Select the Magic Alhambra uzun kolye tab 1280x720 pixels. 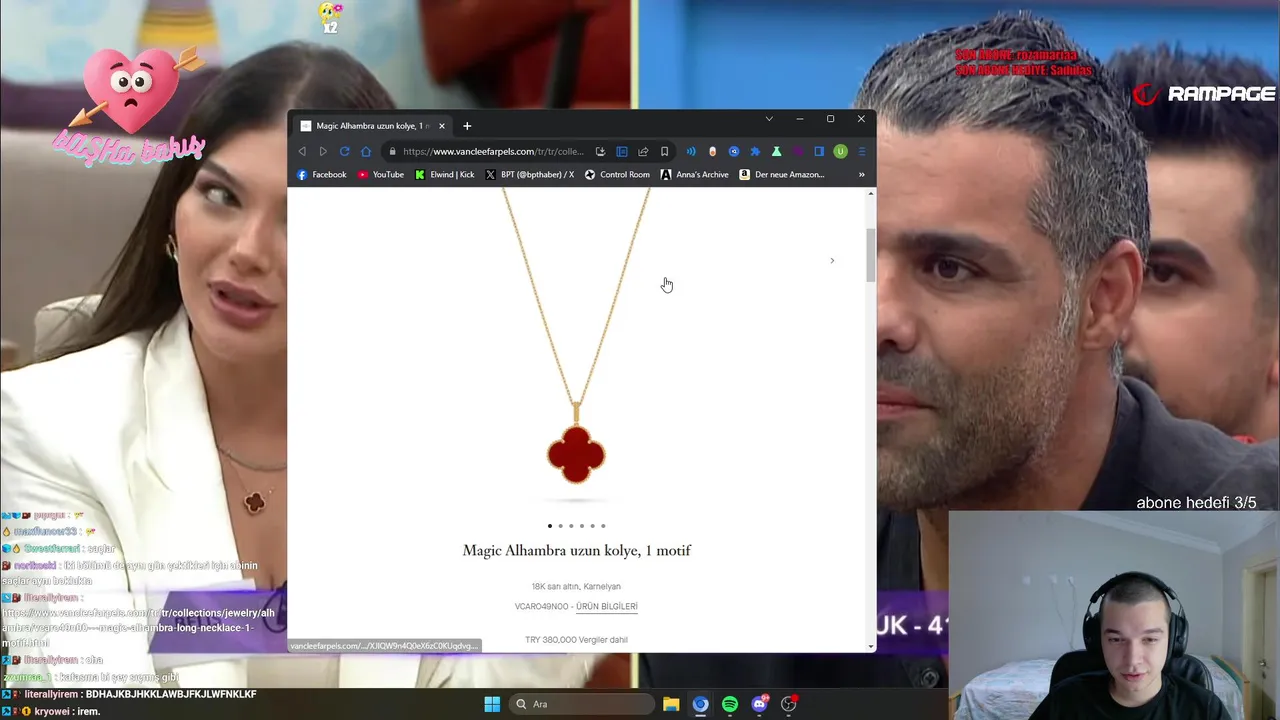(x=371, y=126)
